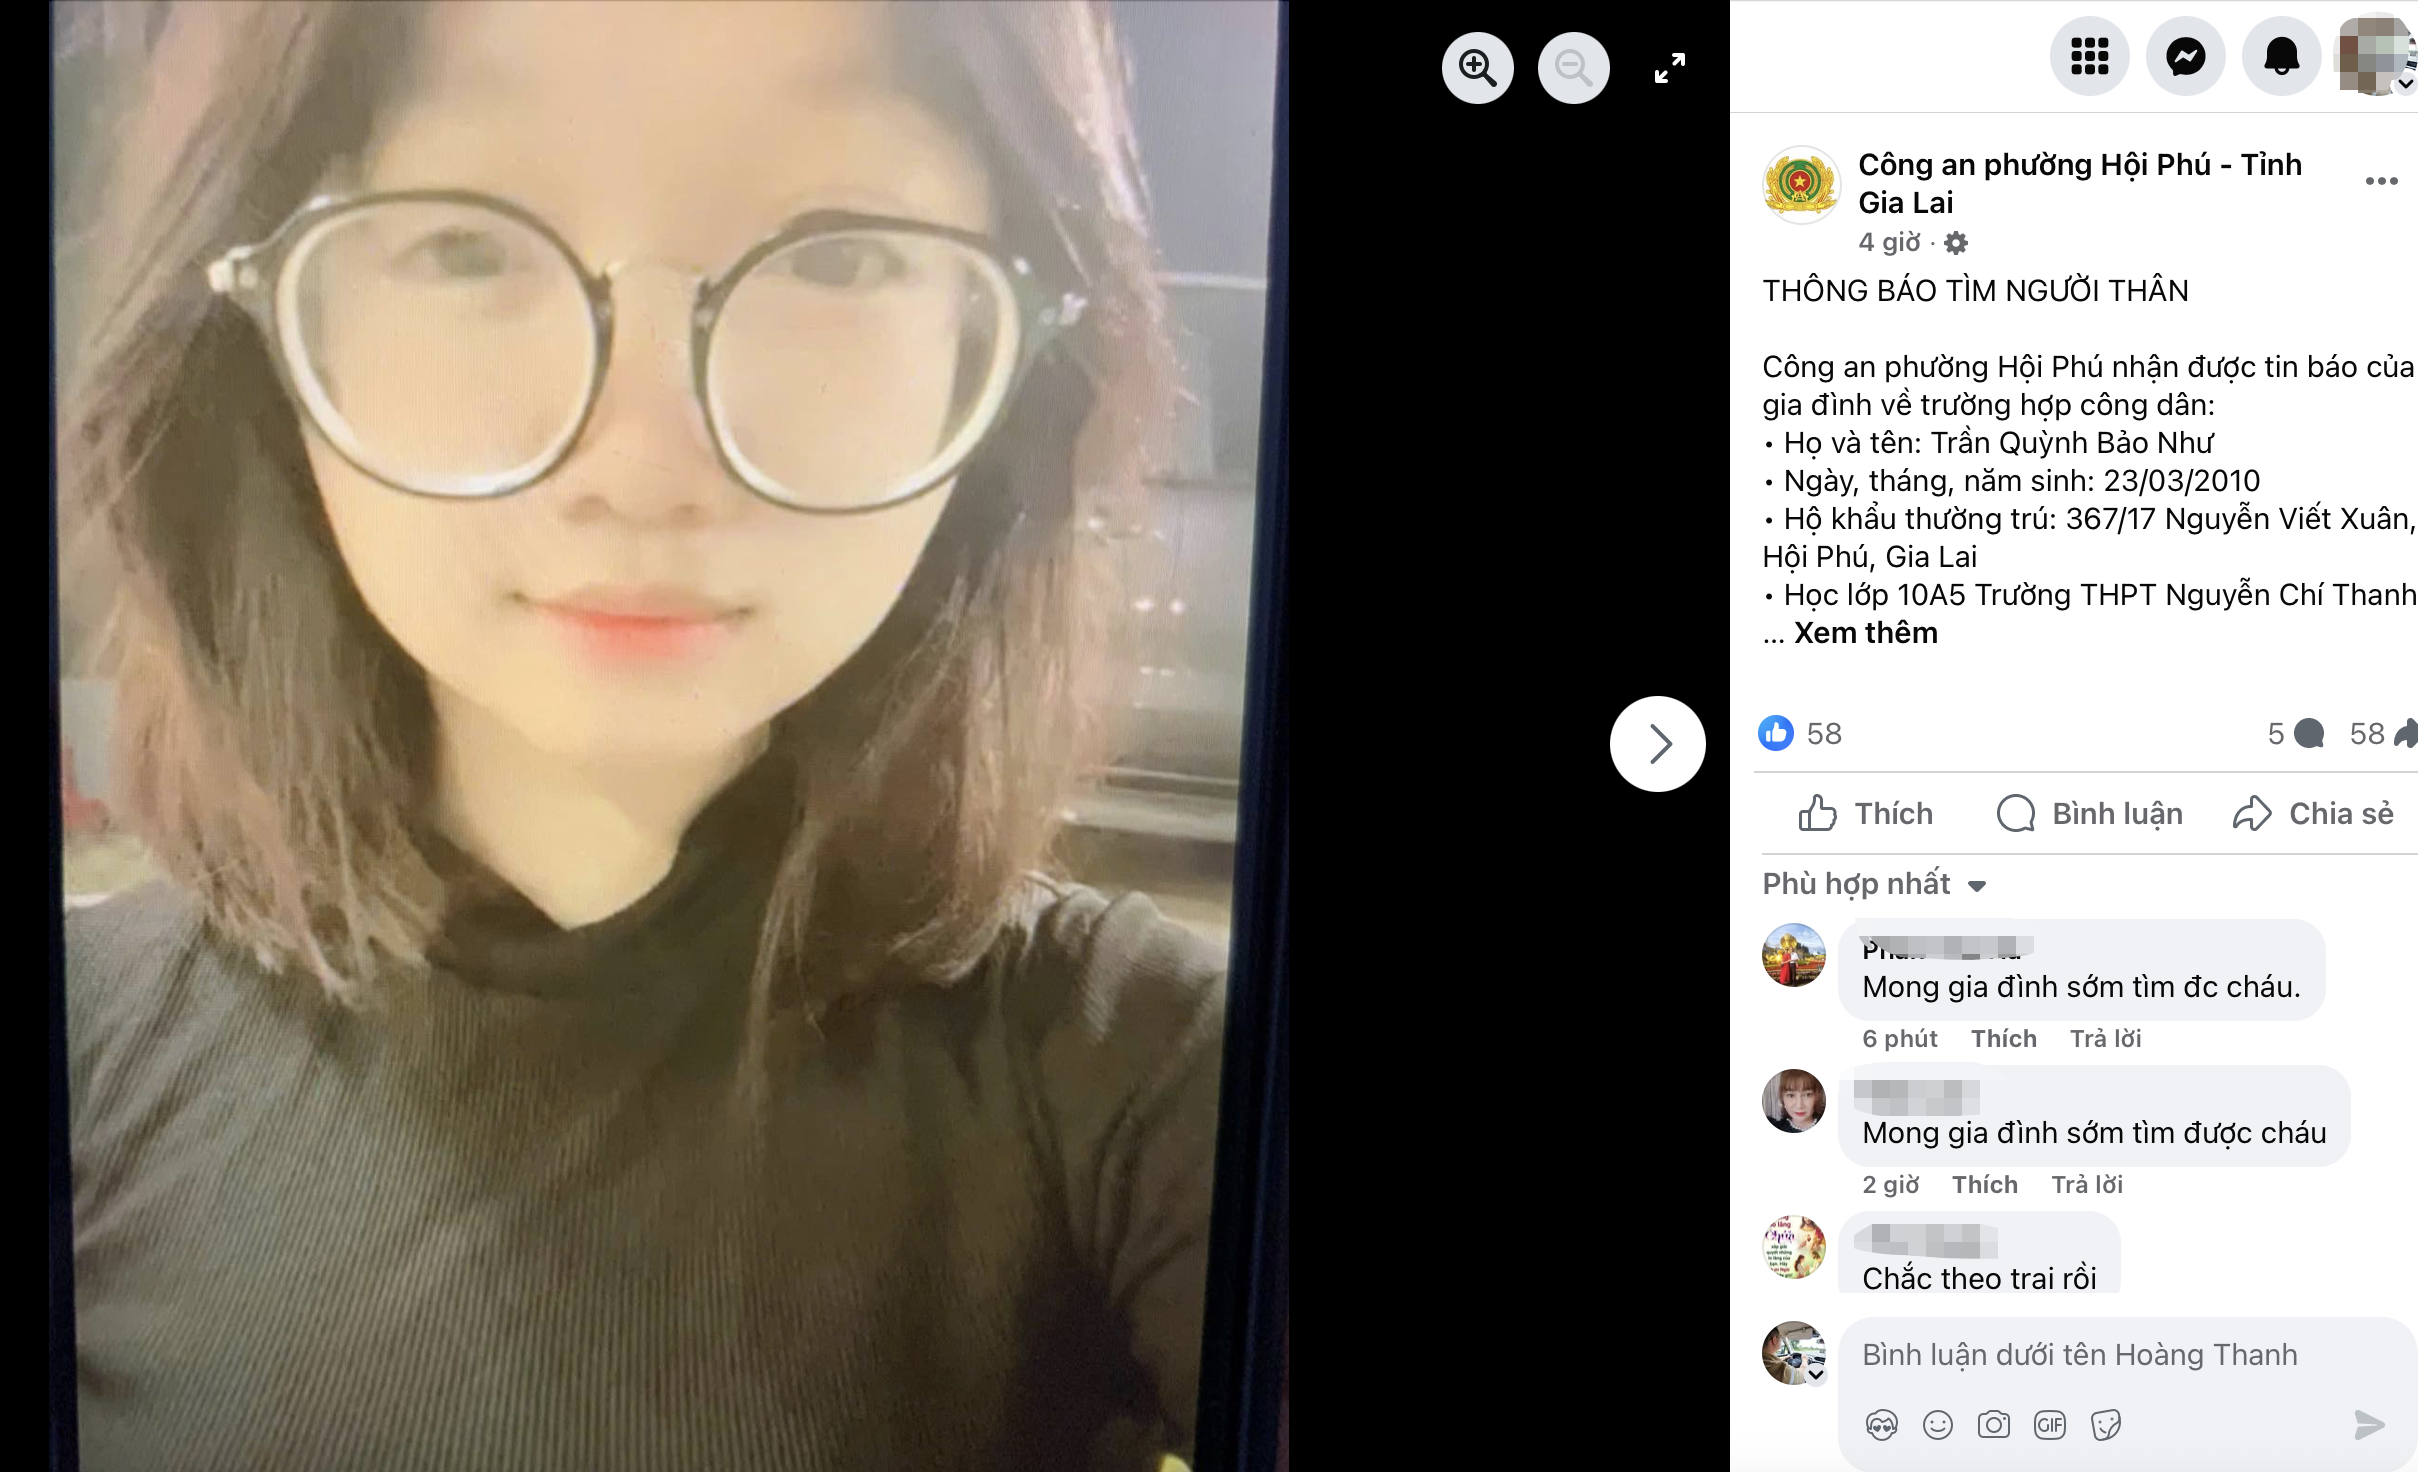Like the post with Thích button
This screenshot has height=1472, width=2418.
[1865, 813]
